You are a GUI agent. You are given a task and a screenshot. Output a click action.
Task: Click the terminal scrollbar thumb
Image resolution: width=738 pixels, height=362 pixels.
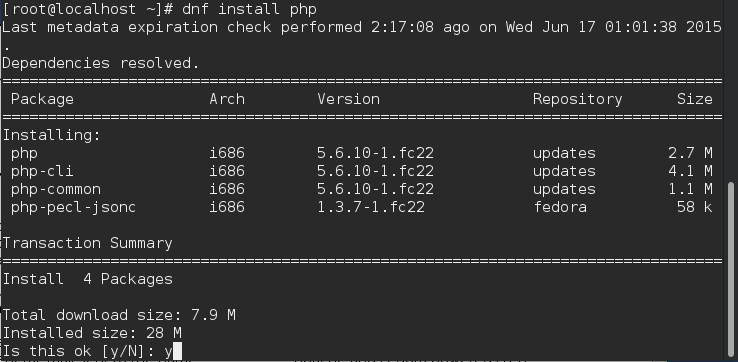(x=731, y=271)
